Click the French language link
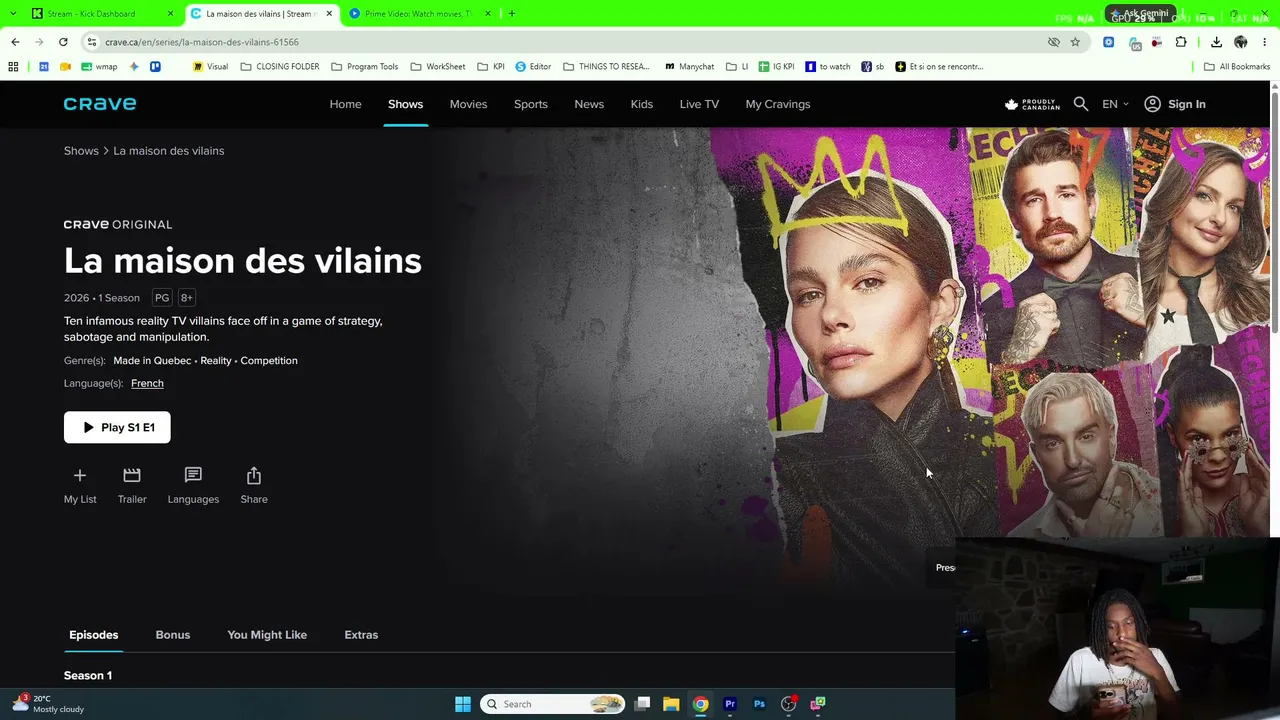The width and height of the screenshot is (1280, 720). click(147, 383)
